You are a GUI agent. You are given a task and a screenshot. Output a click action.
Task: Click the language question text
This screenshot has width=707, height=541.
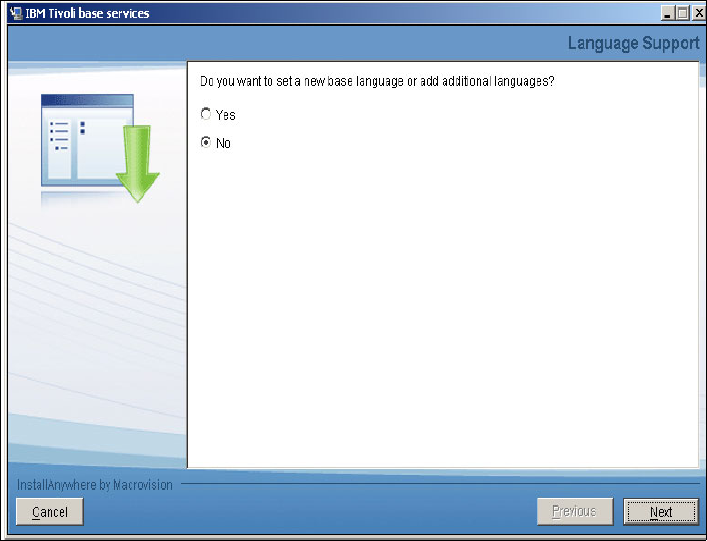(377, 82)
